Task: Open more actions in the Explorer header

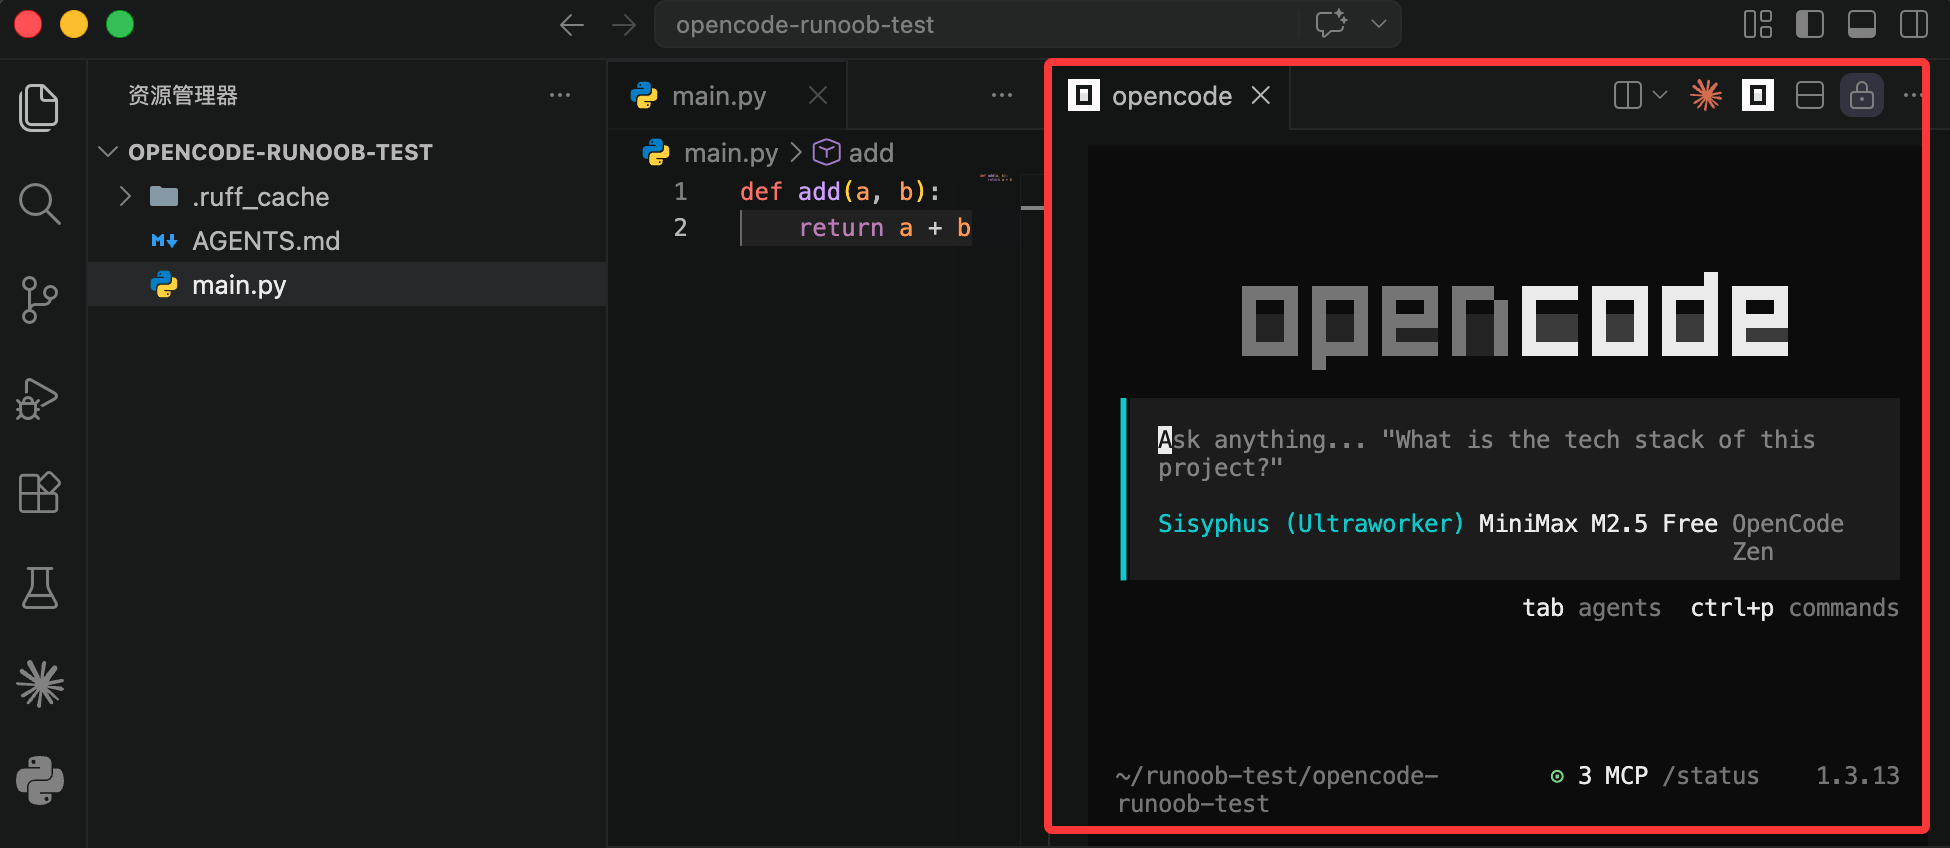Action: coord(560,95)
